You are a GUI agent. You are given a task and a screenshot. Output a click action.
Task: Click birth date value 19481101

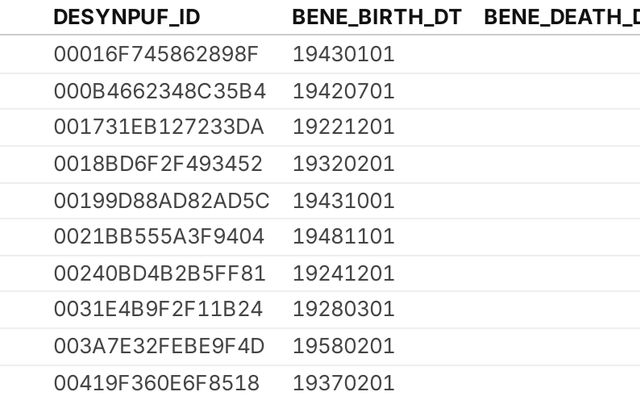pyautogui.click(x=343, y=237)
